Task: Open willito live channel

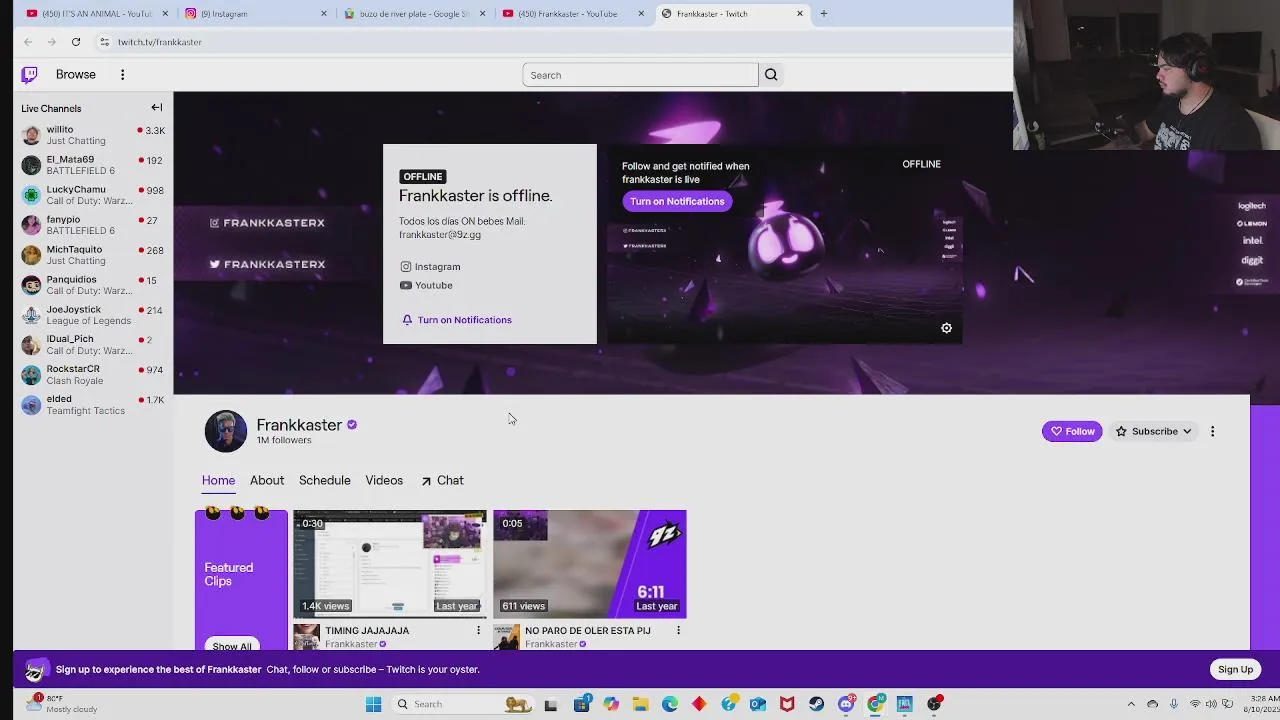Action: (93, 135)
